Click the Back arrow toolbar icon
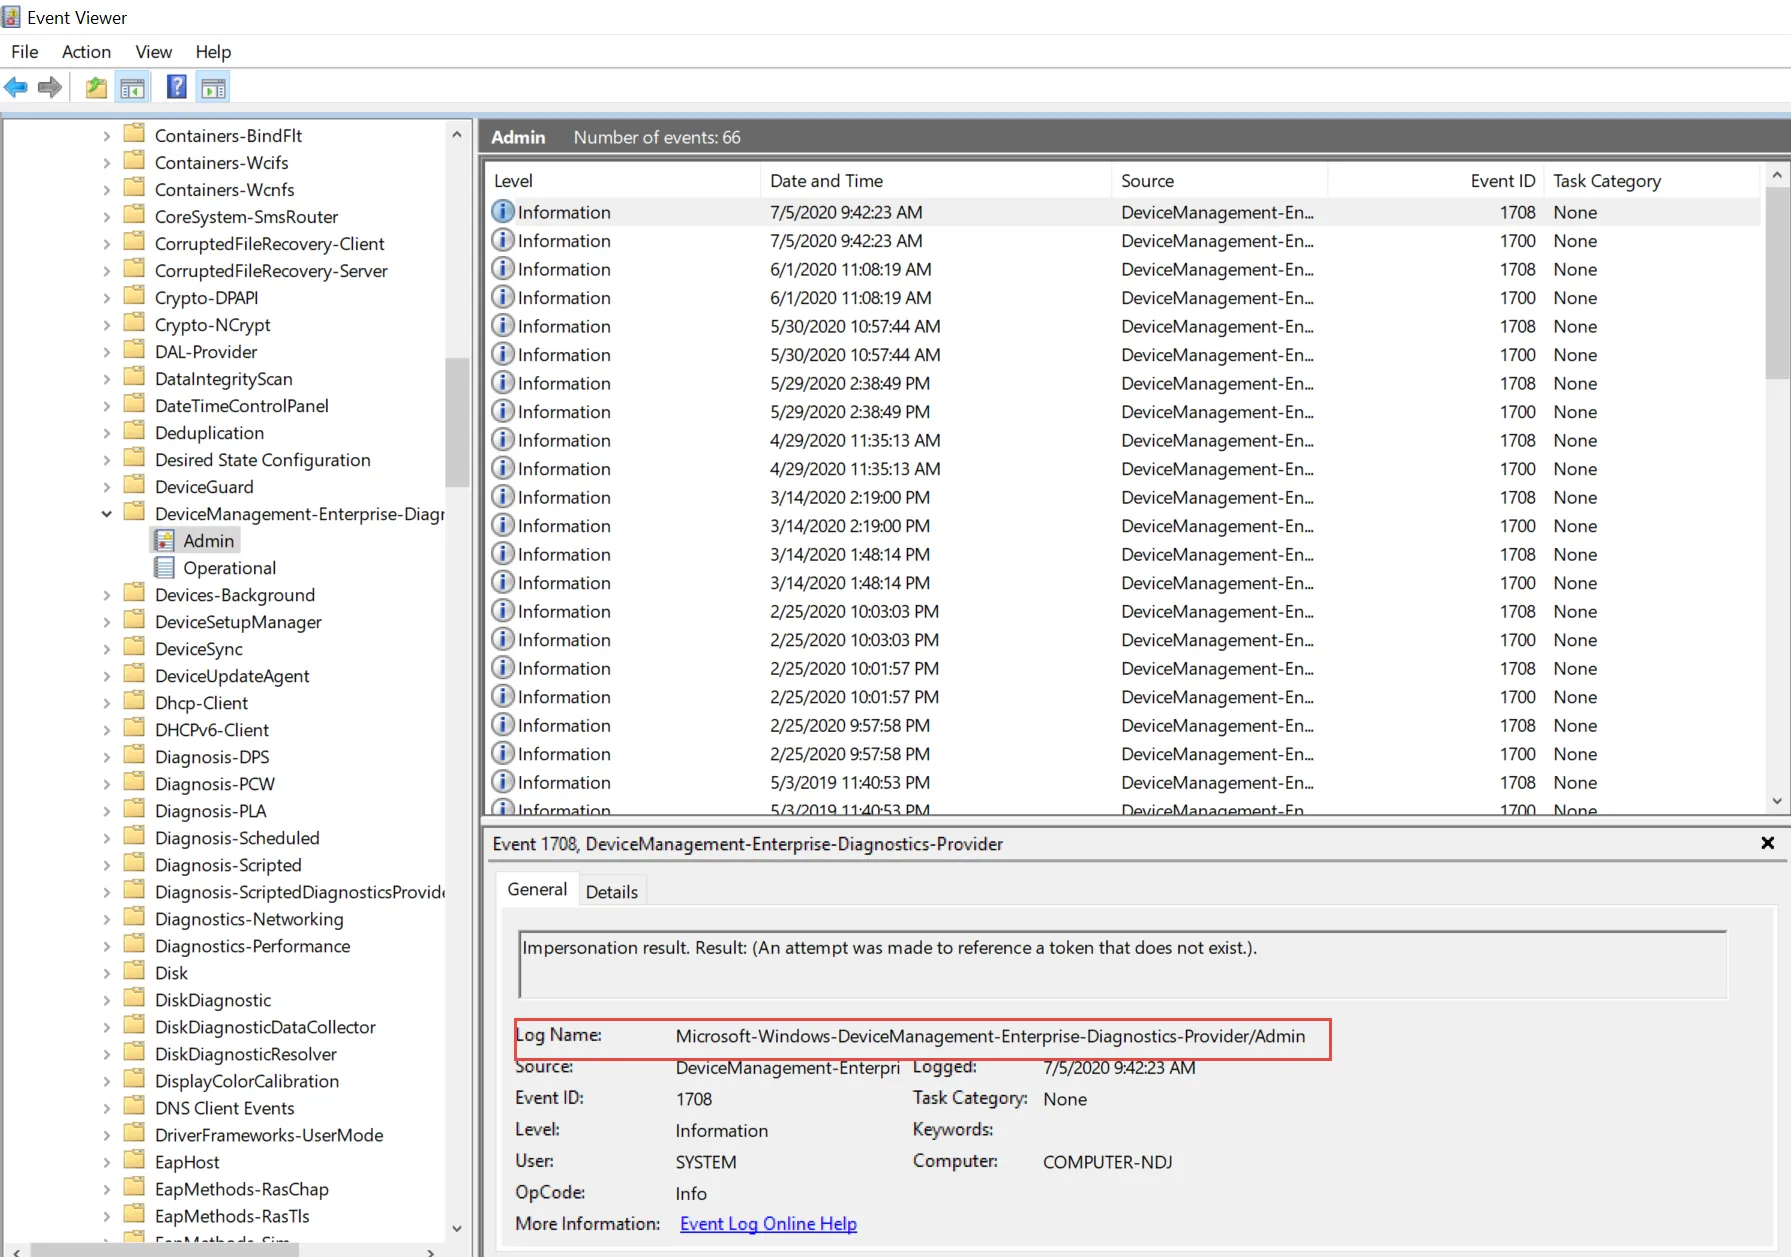This screenshot has width=1791, height=1257. point(16,88)
